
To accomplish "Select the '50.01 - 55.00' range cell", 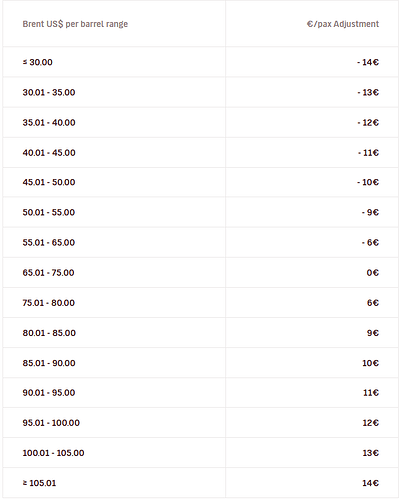I will pos(49,212).
